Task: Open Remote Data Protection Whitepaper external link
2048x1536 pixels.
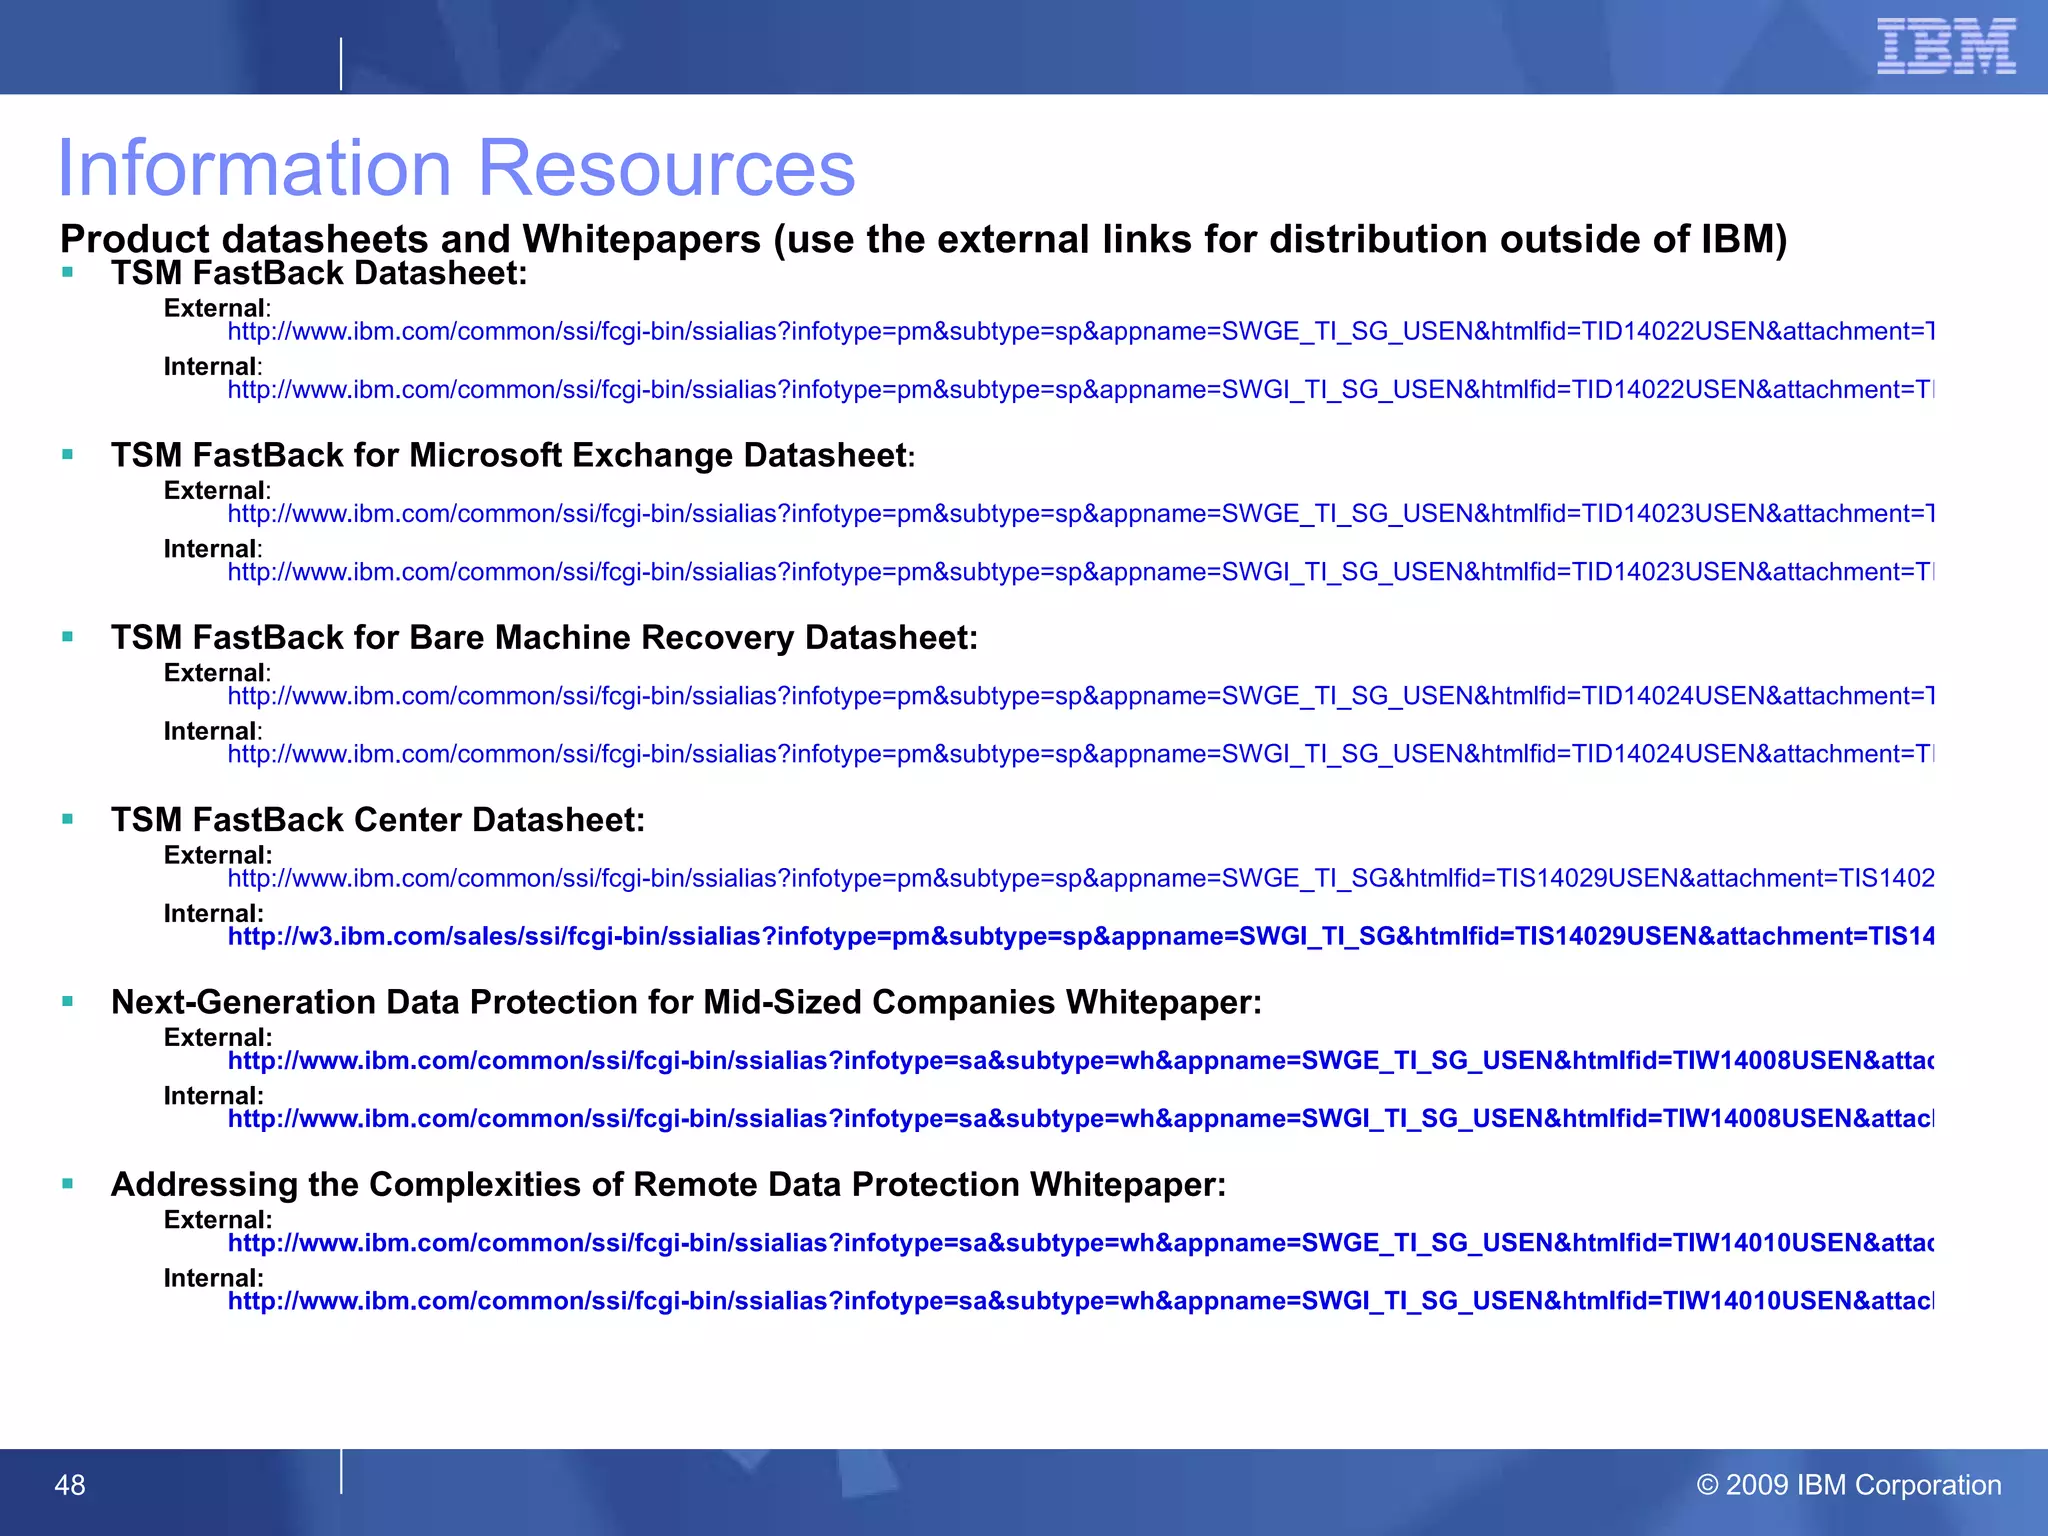Action: [x=1081, y=1243]
